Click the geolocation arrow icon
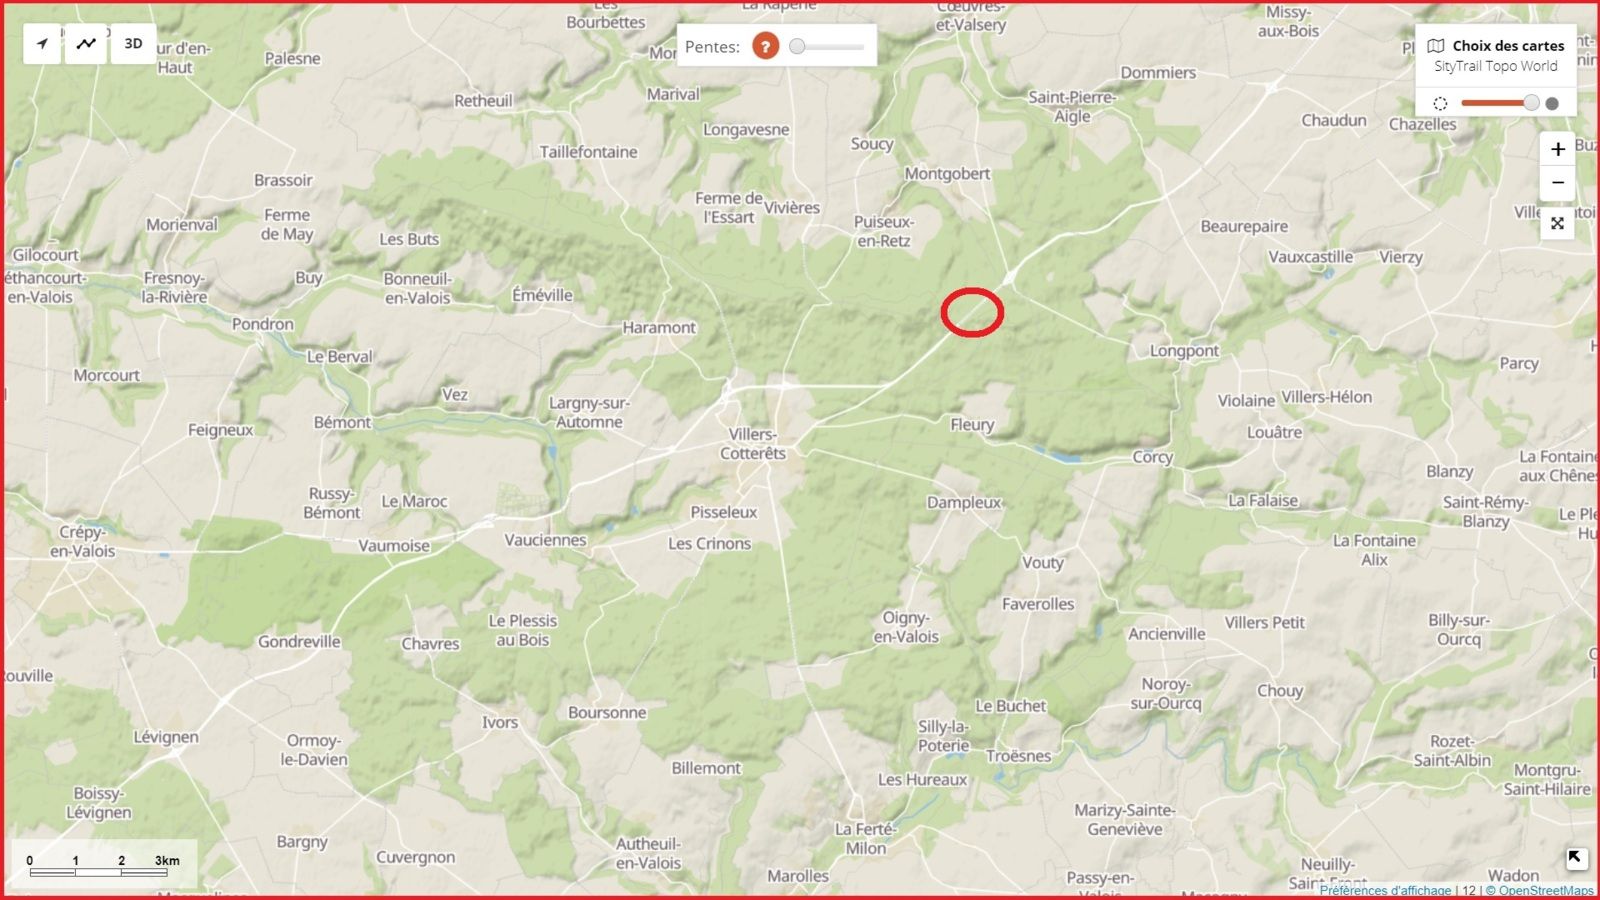 [x=42, y=44]
